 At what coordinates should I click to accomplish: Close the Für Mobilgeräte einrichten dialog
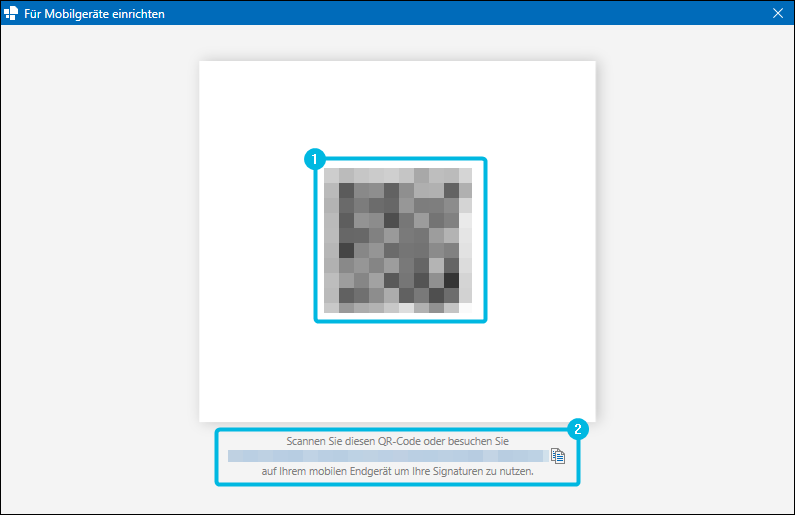(778, 13)
